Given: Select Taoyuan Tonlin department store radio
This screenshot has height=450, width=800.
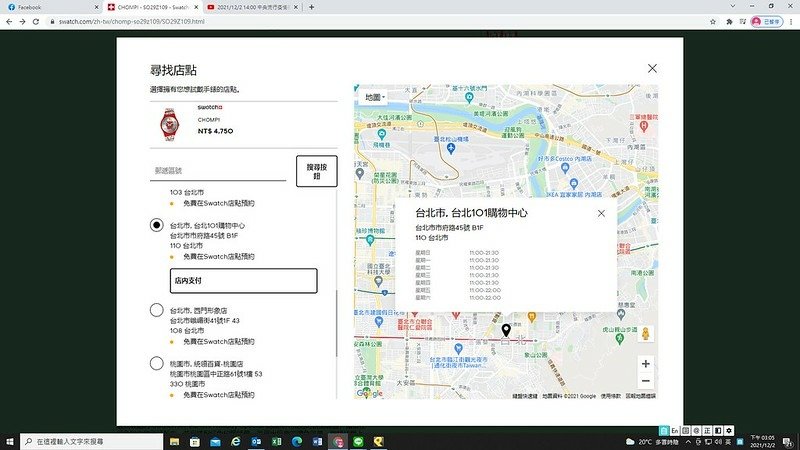Looking at the screenshot, I should coord(157,363).
